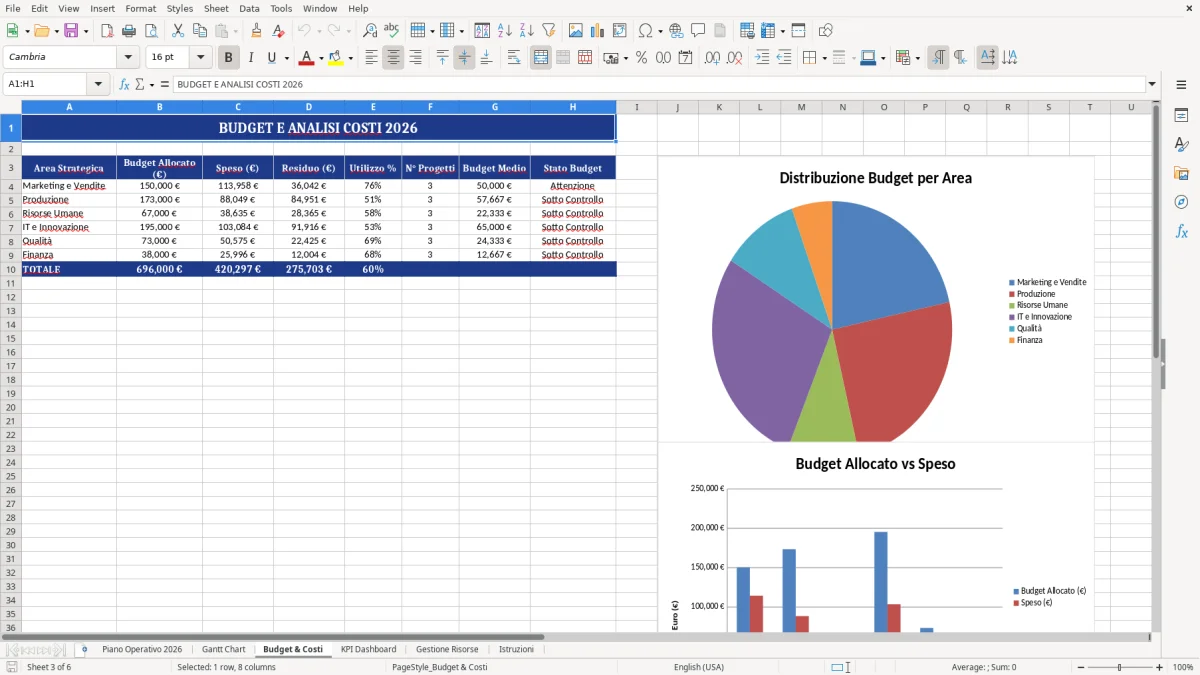Open font color dropdown arrow
Image resolution: width=1200 pixels, height=675 pixels.
click(x=321, y=58)
